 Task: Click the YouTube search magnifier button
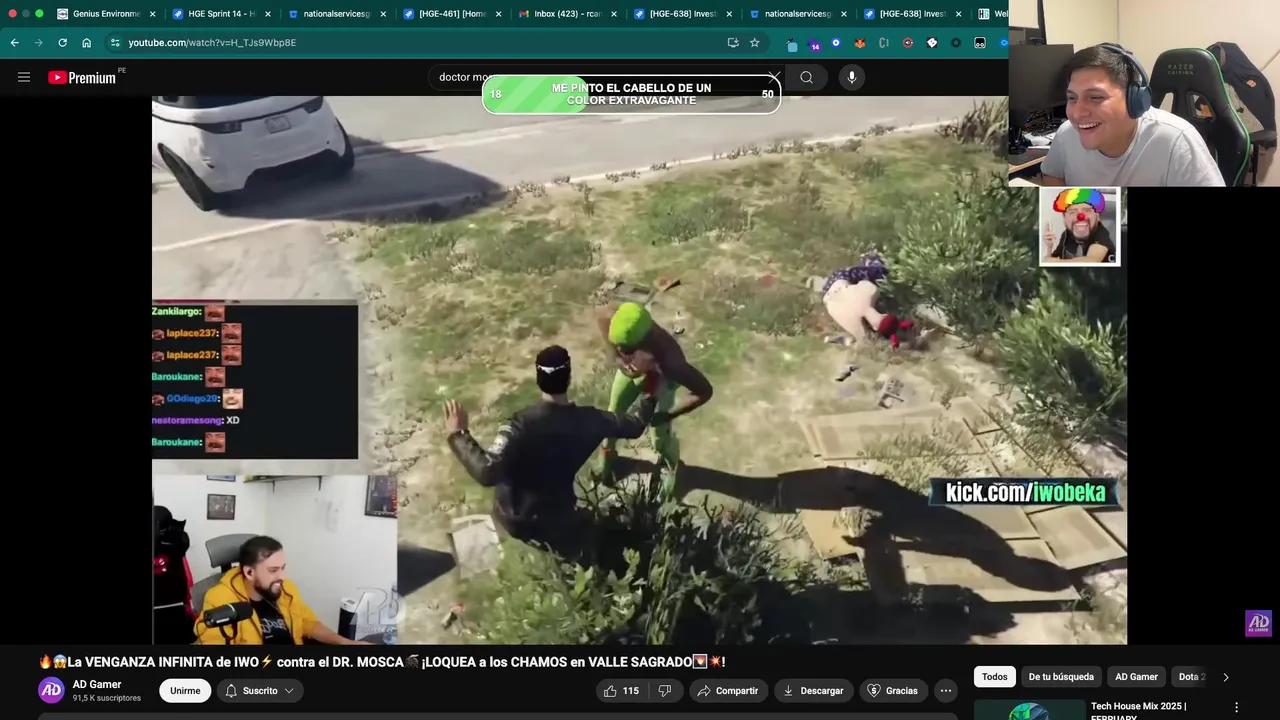pos(806,77)
